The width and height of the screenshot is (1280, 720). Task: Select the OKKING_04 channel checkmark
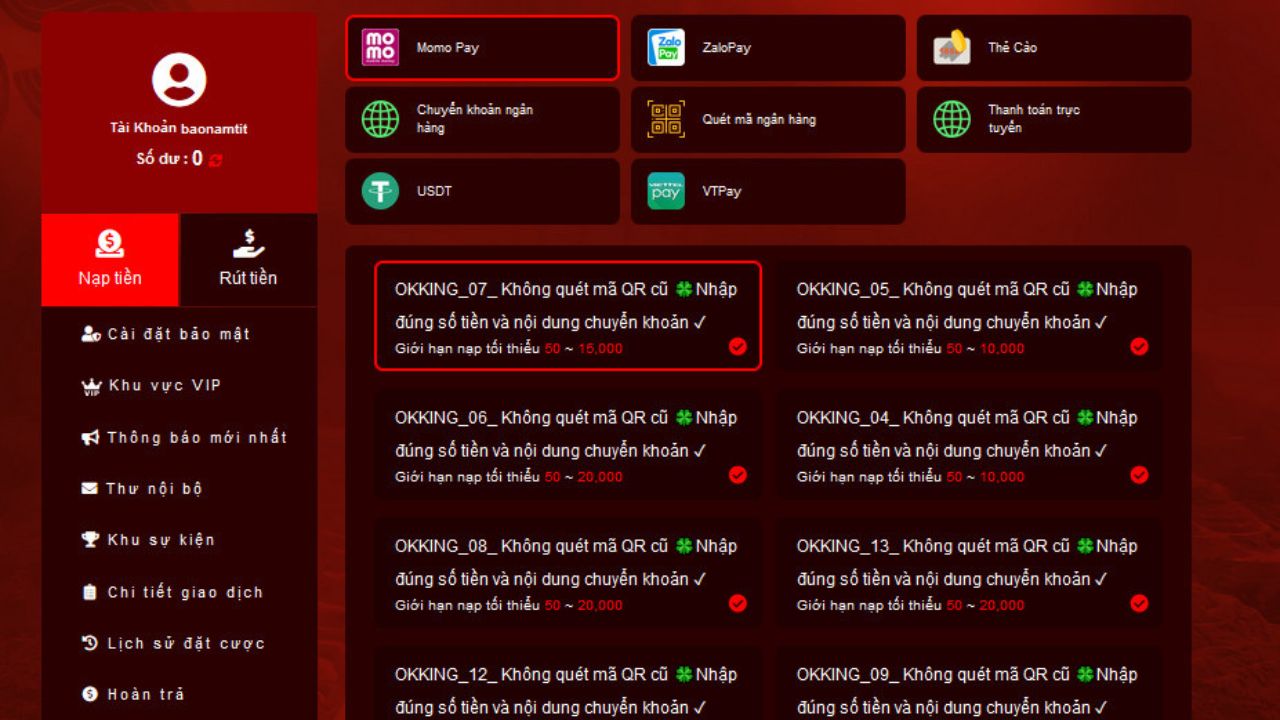(1139, 475)
